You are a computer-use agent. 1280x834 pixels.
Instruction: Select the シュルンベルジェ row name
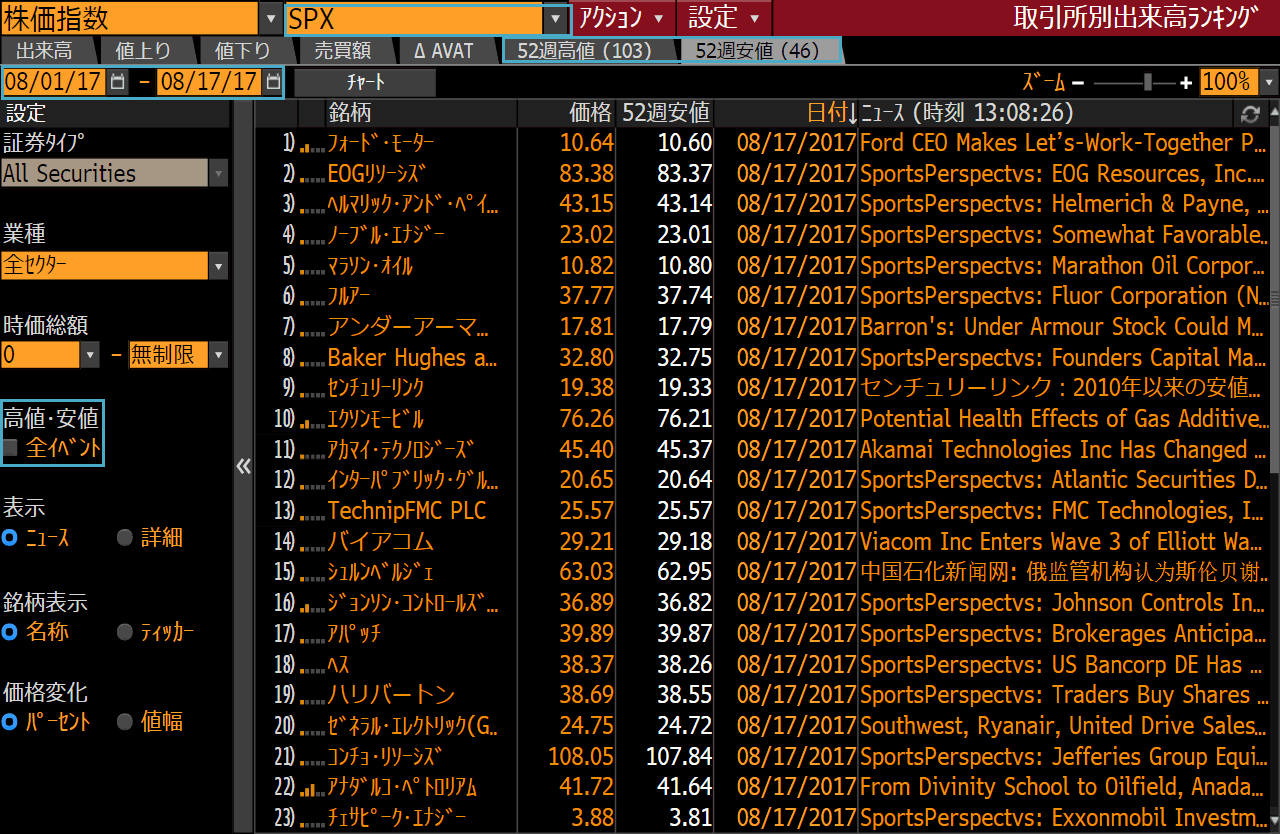[x=381, y=572]
